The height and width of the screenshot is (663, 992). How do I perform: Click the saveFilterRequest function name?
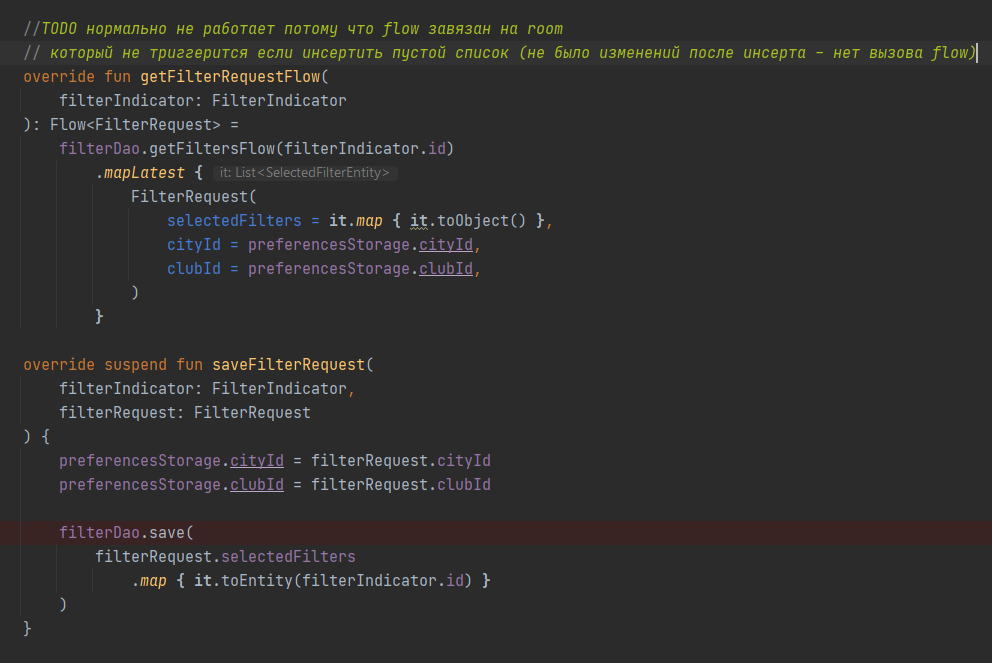pyautogui.click(x=288, y=366)
